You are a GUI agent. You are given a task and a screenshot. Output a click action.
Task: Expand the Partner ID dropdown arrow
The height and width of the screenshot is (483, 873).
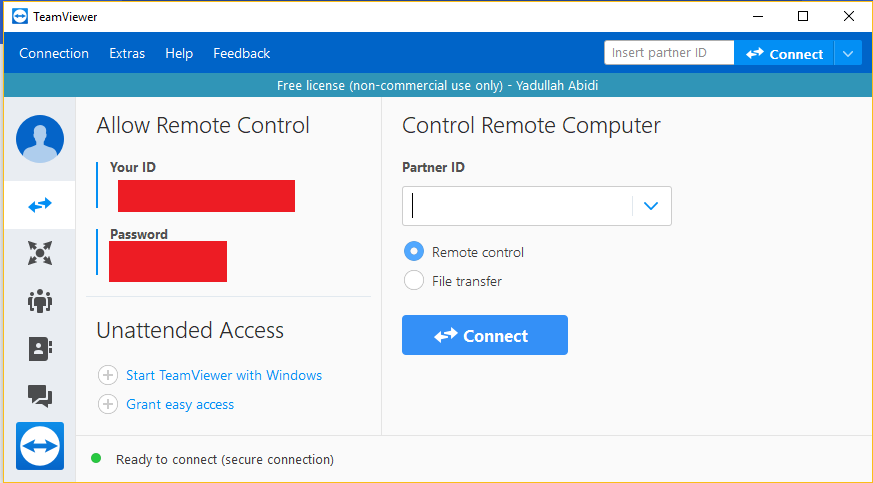click(651, 206)
